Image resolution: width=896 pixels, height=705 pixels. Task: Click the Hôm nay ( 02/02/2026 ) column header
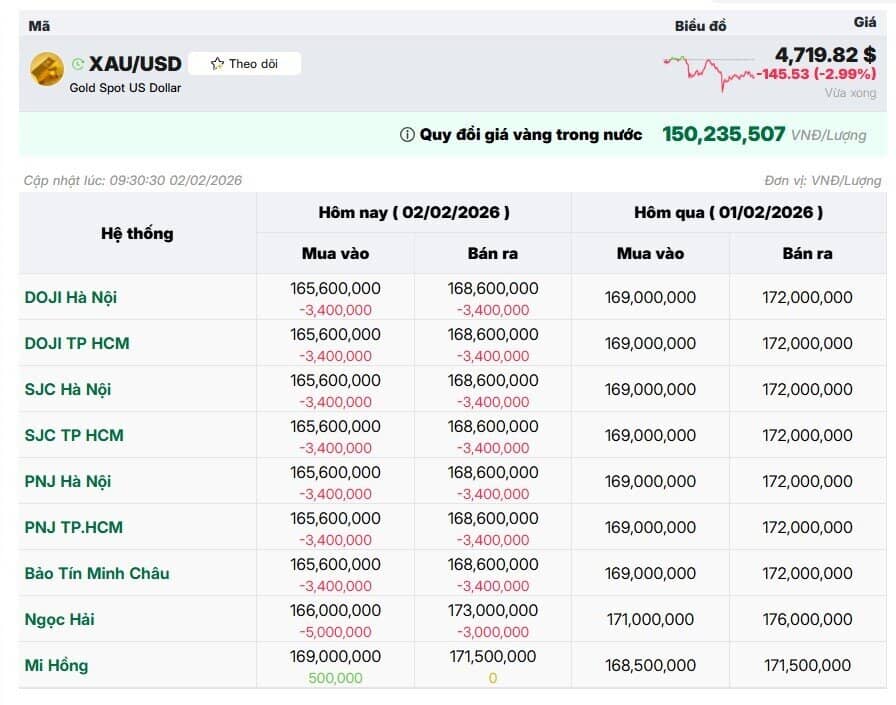coord(414,212)
